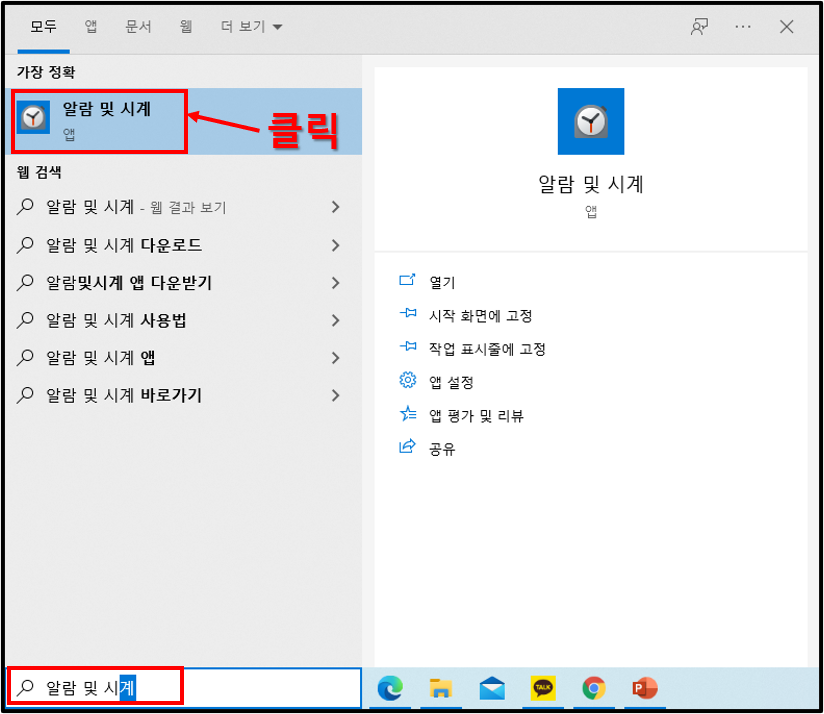Expand arrow for 웹 결과 보기 suggestion

point(335,207)
